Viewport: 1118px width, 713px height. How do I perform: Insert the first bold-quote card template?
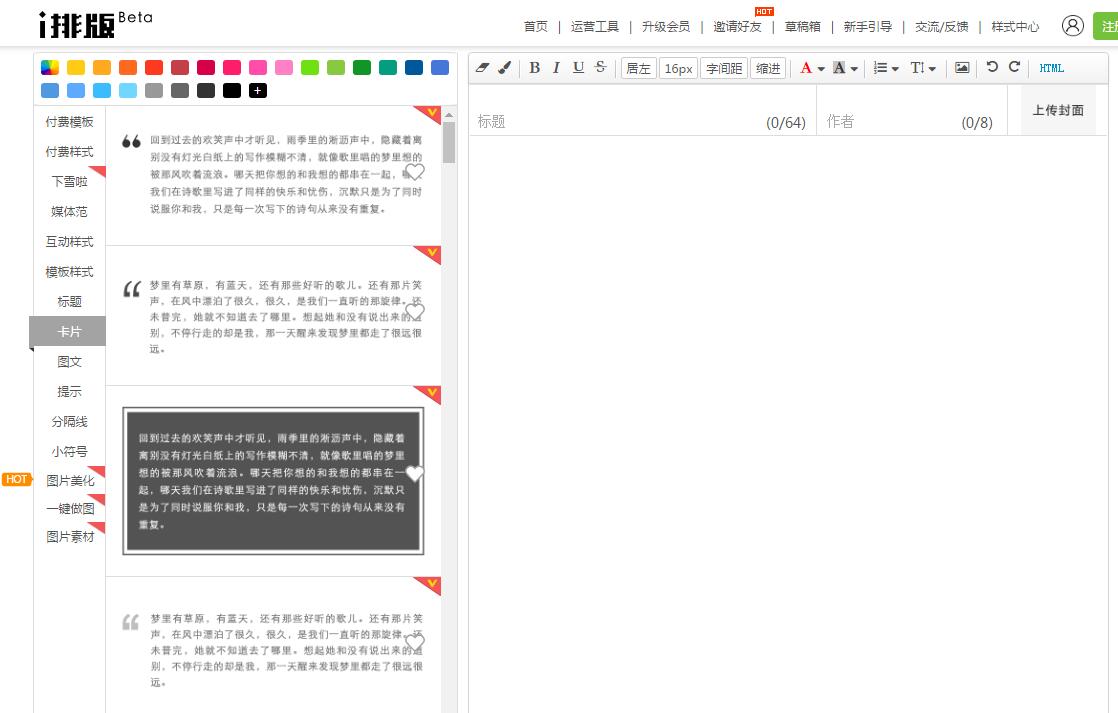pyautogui.click(x=273, y=174)
